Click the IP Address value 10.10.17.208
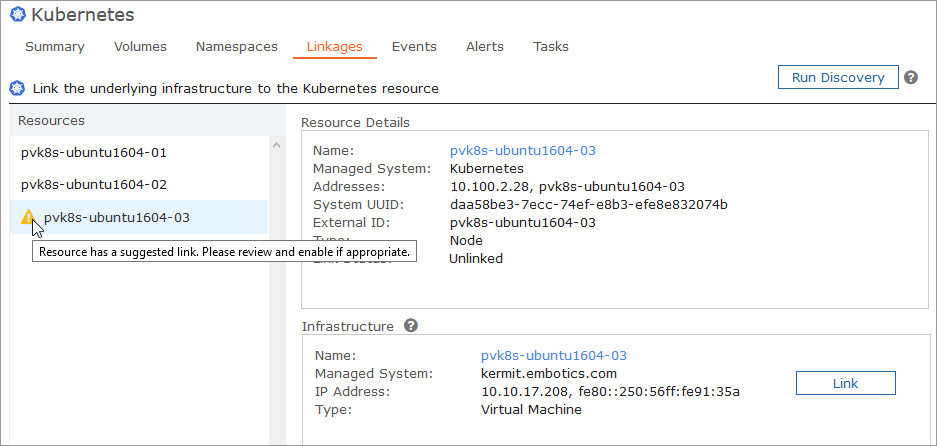The image size is (937, 446). pos(526,392)
